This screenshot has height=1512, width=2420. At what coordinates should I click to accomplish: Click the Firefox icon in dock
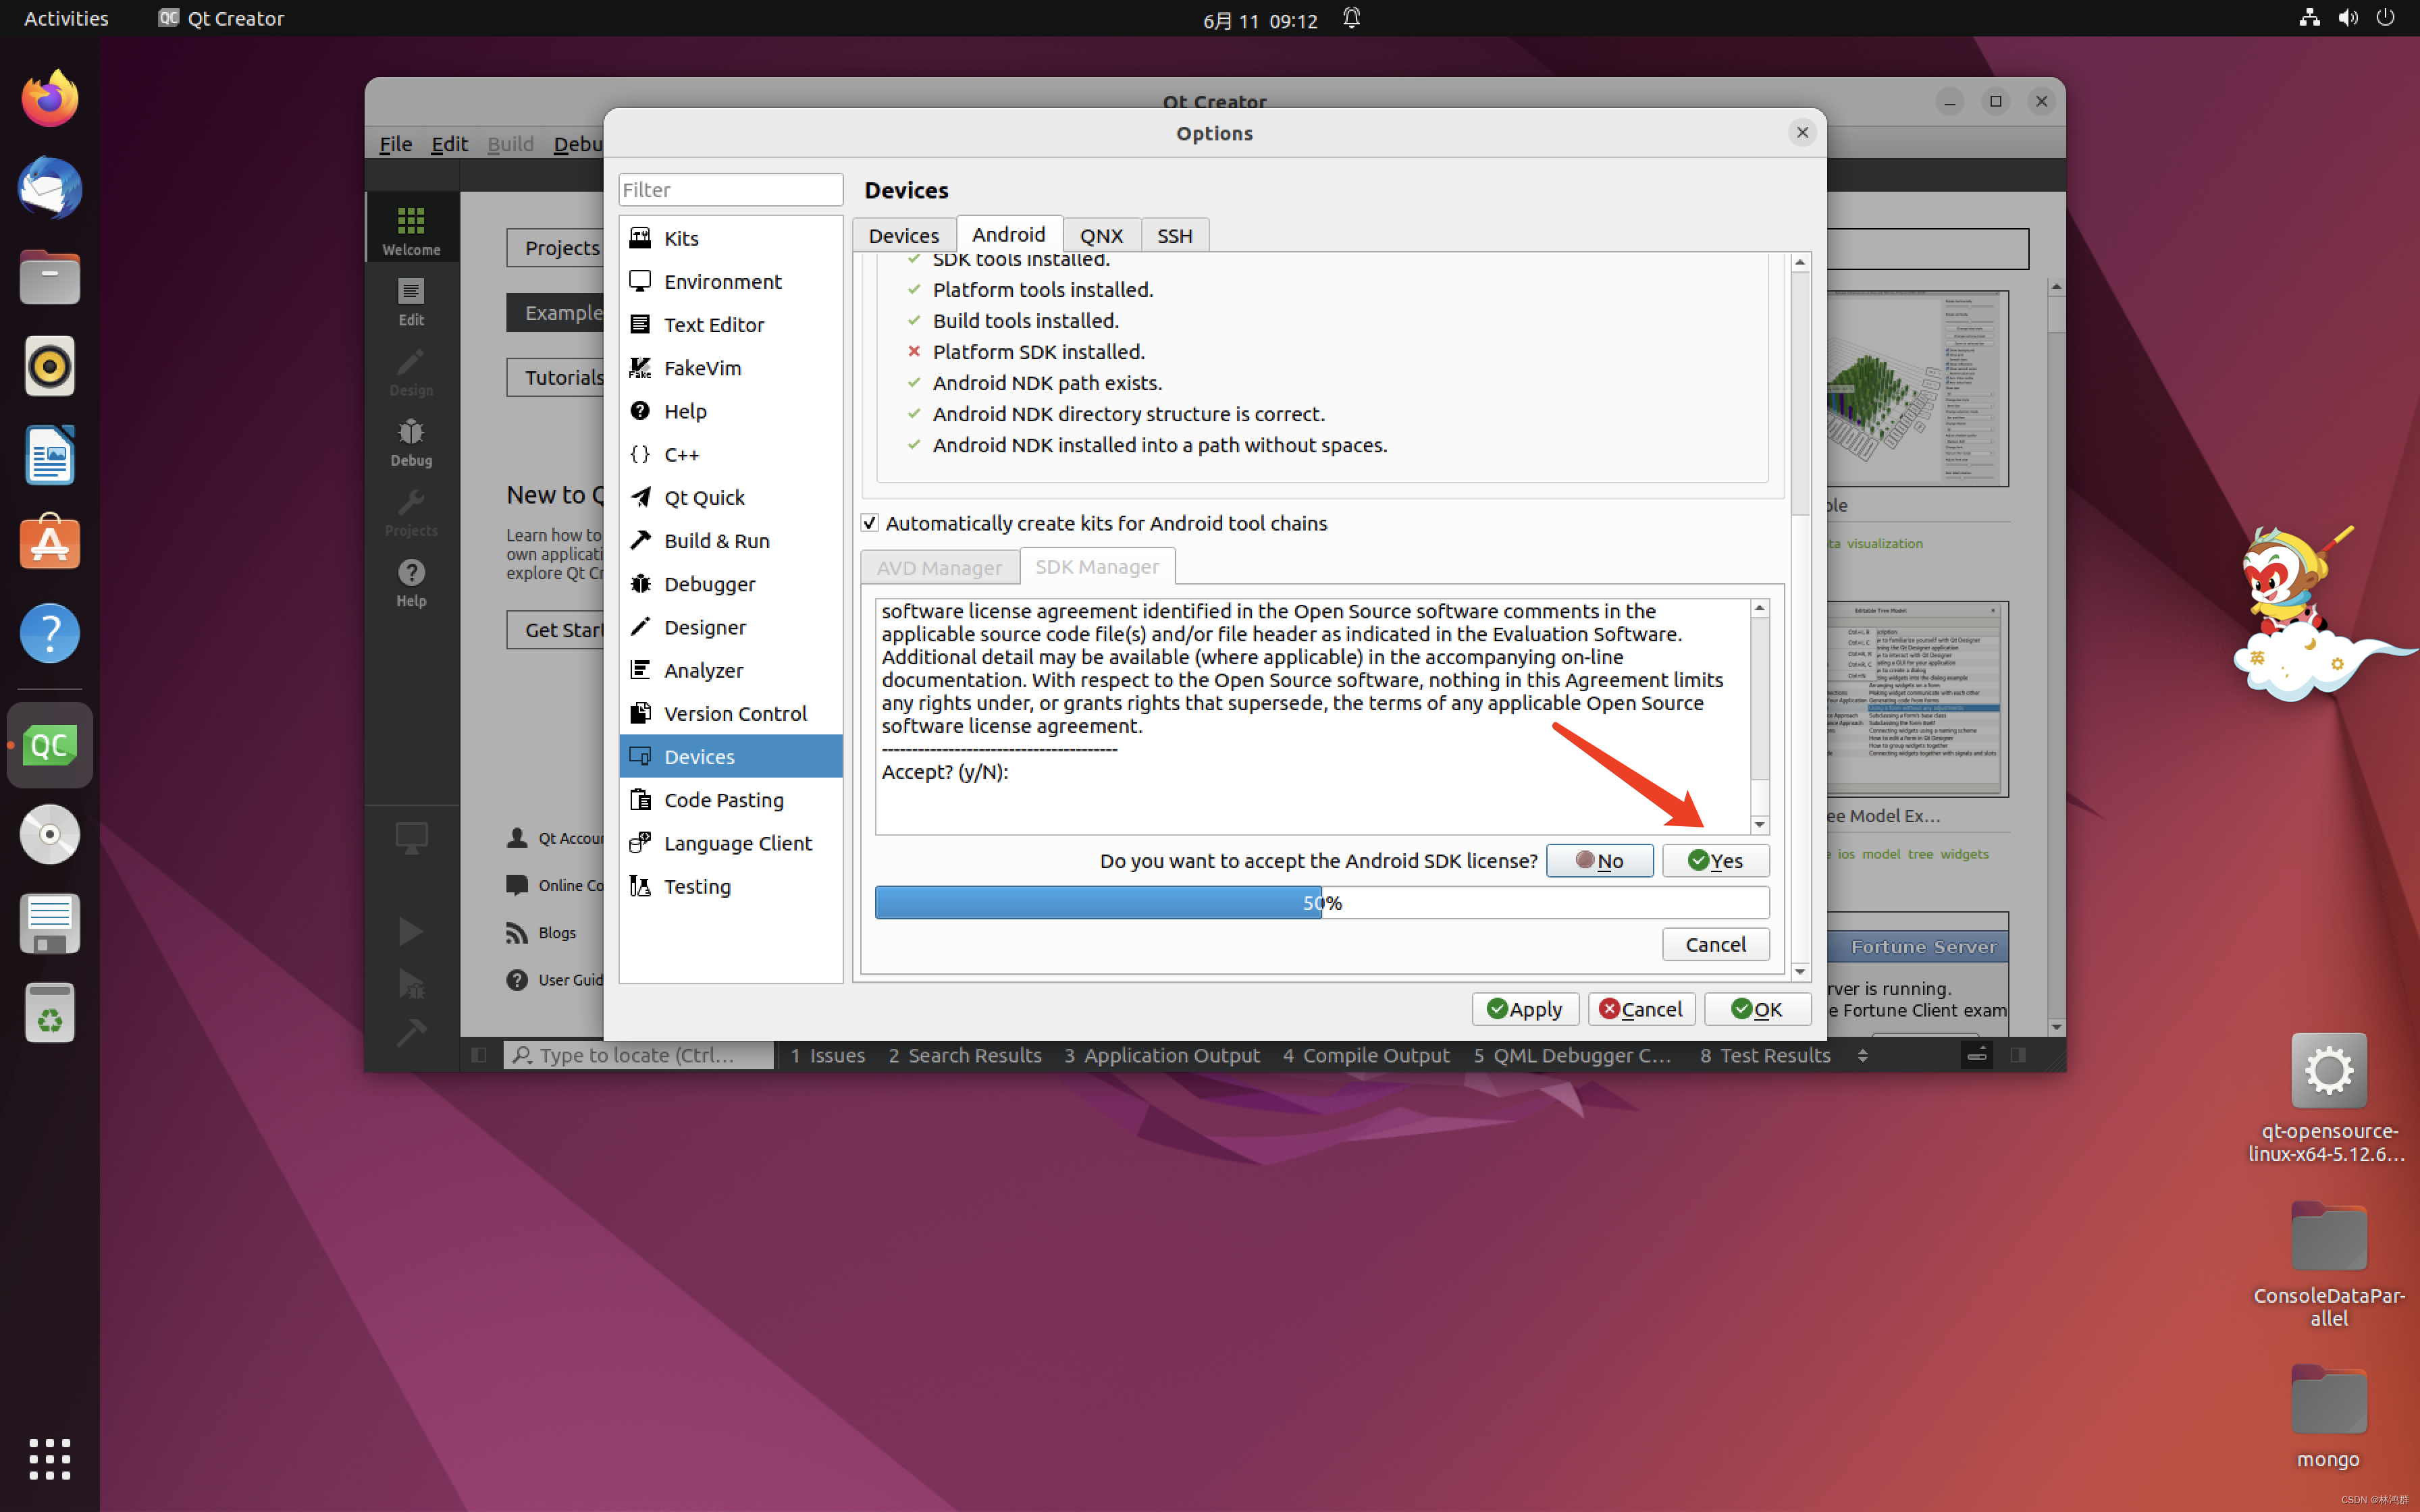[49, 99]
